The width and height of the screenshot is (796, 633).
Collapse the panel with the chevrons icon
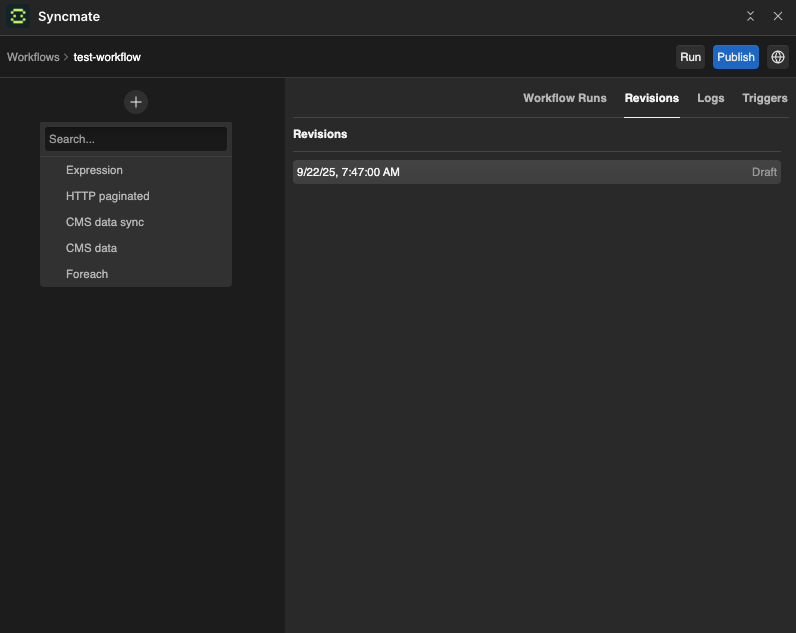pos(751,17)
